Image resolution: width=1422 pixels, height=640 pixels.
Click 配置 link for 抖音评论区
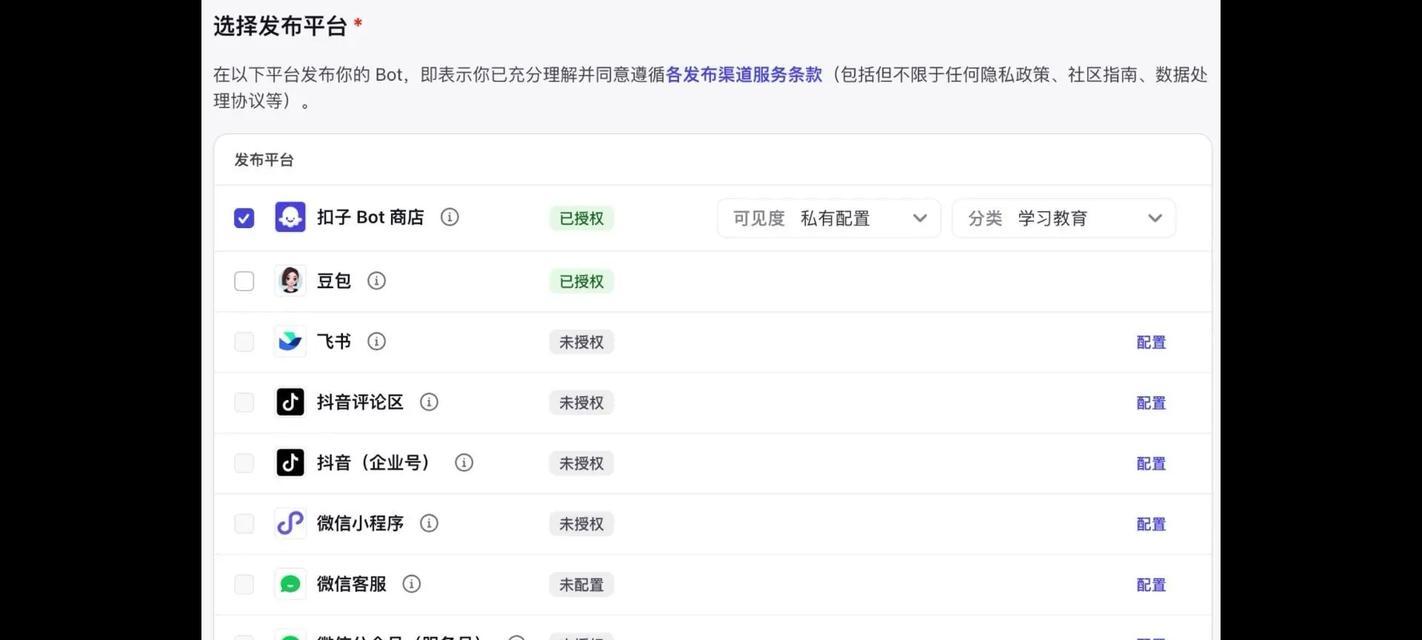(1151, 403)
